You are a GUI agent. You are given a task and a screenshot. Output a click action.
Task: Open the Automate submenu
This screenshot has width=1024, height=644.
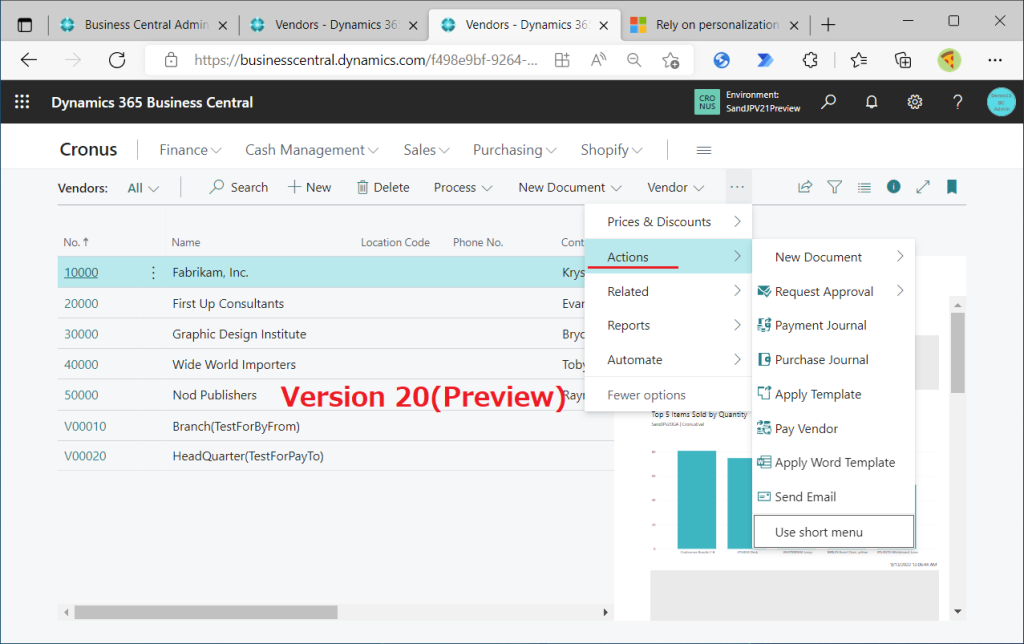coord(668,359)
